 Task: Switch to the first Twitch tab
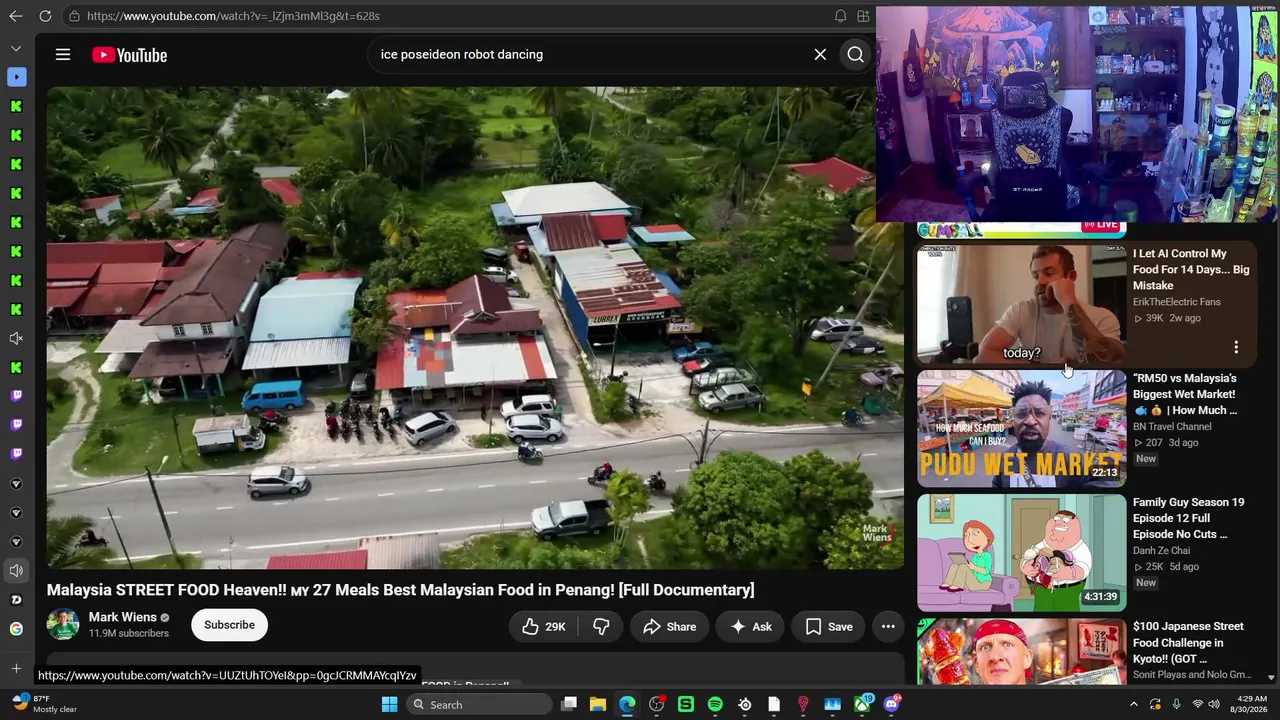16,396
